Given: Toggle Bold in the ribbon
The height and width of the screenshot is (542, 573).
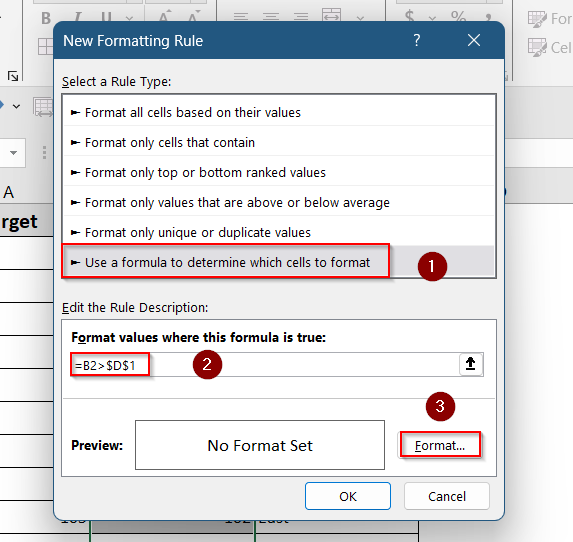Looking at the screenshot, I should pos(46,18).
